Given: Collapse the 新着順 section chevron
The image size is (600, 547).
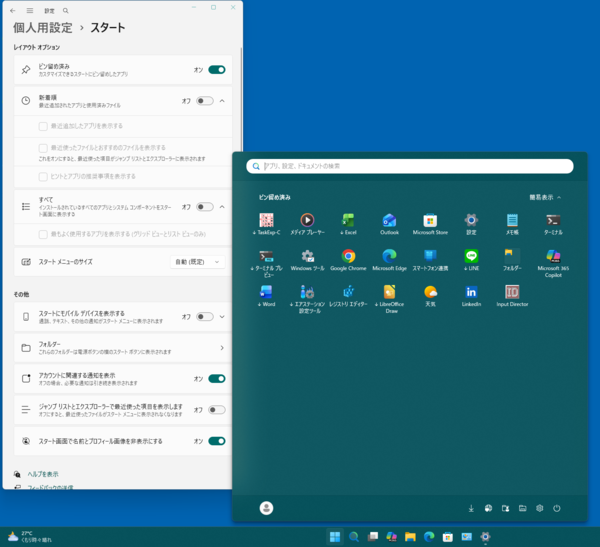Looking at the screenshot, I should point(222,101).
